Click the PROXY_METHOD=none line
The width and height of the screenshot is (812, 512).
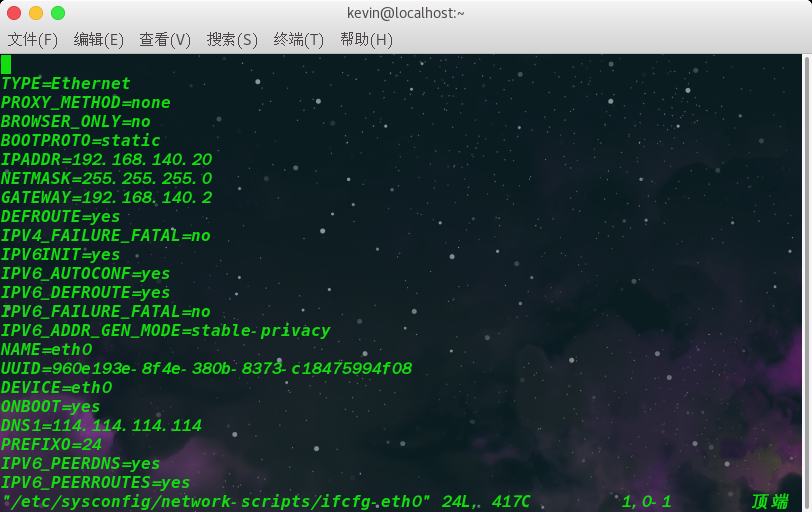coord(85,103)
